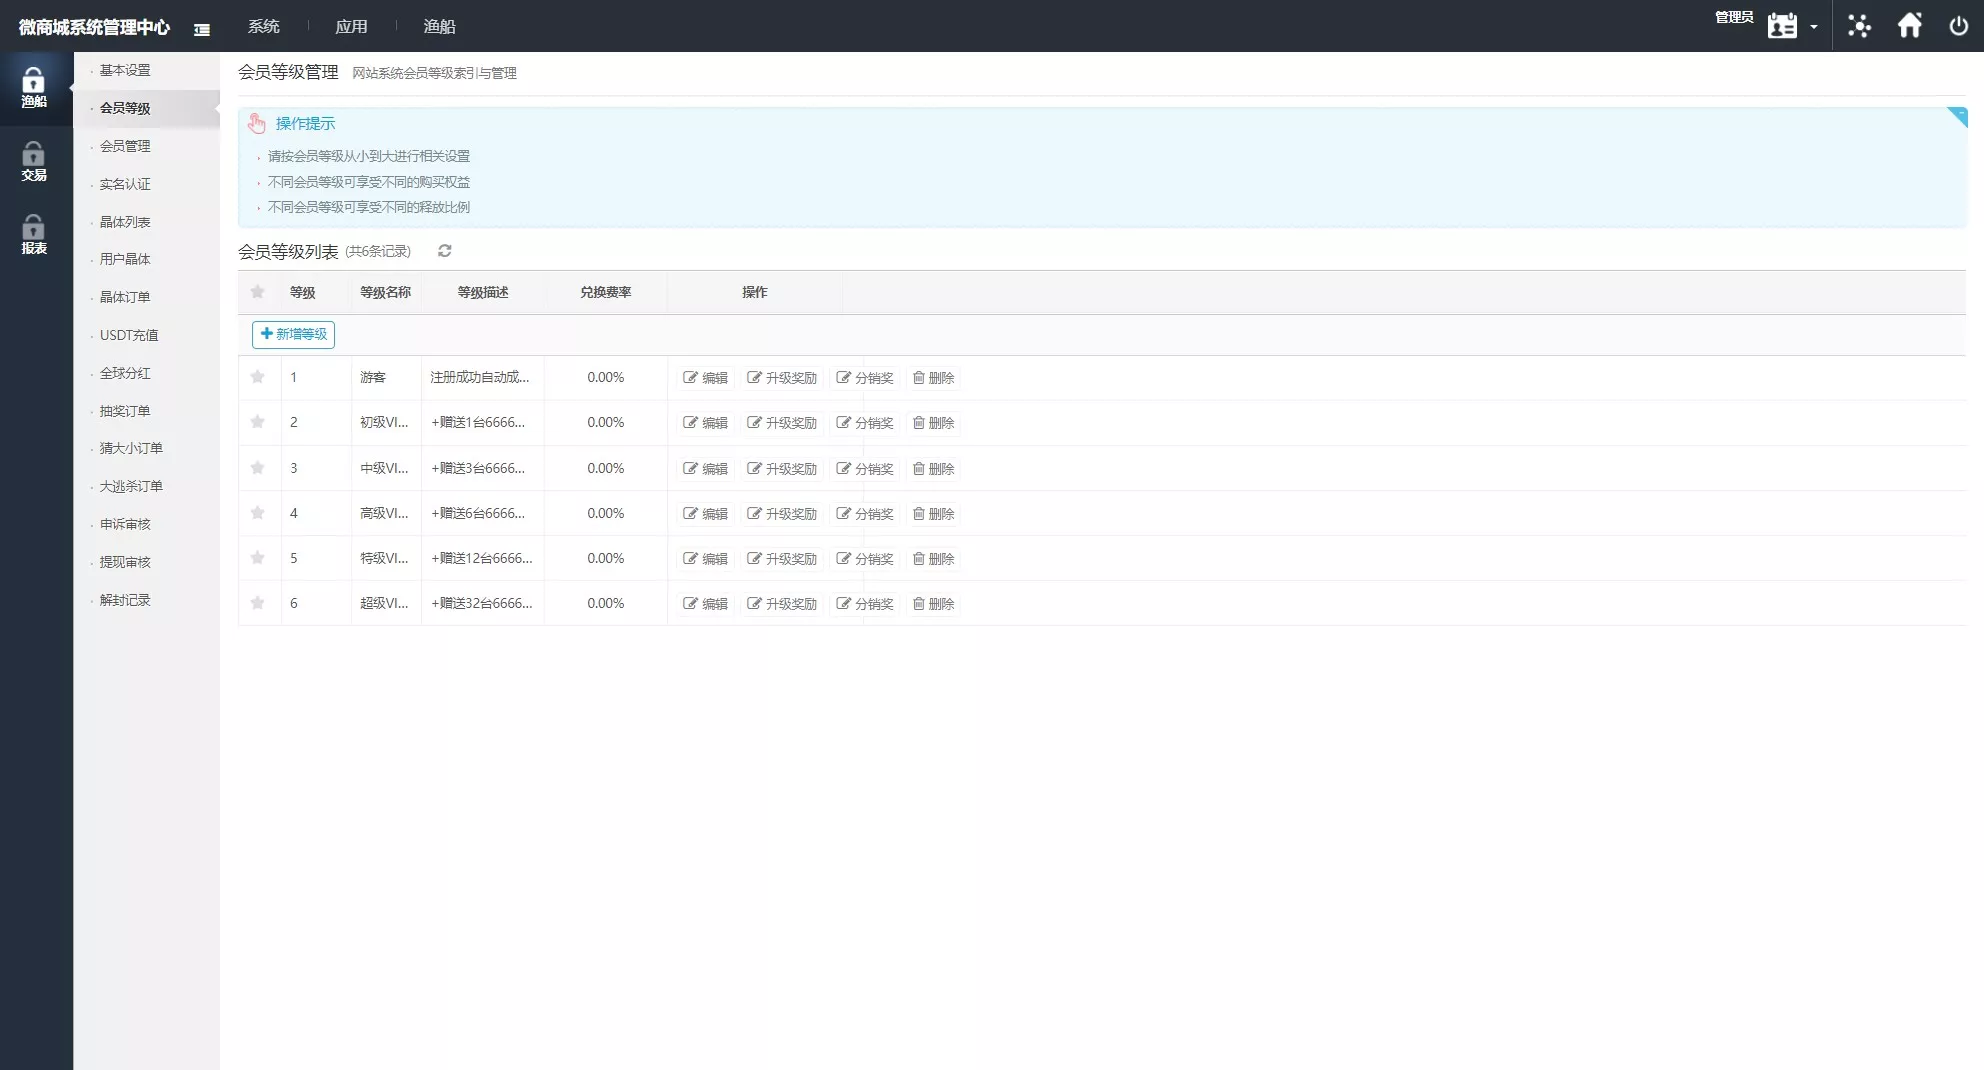Toggle star for level 6 row
1984x1070 pixels.
tap(258, 603)
